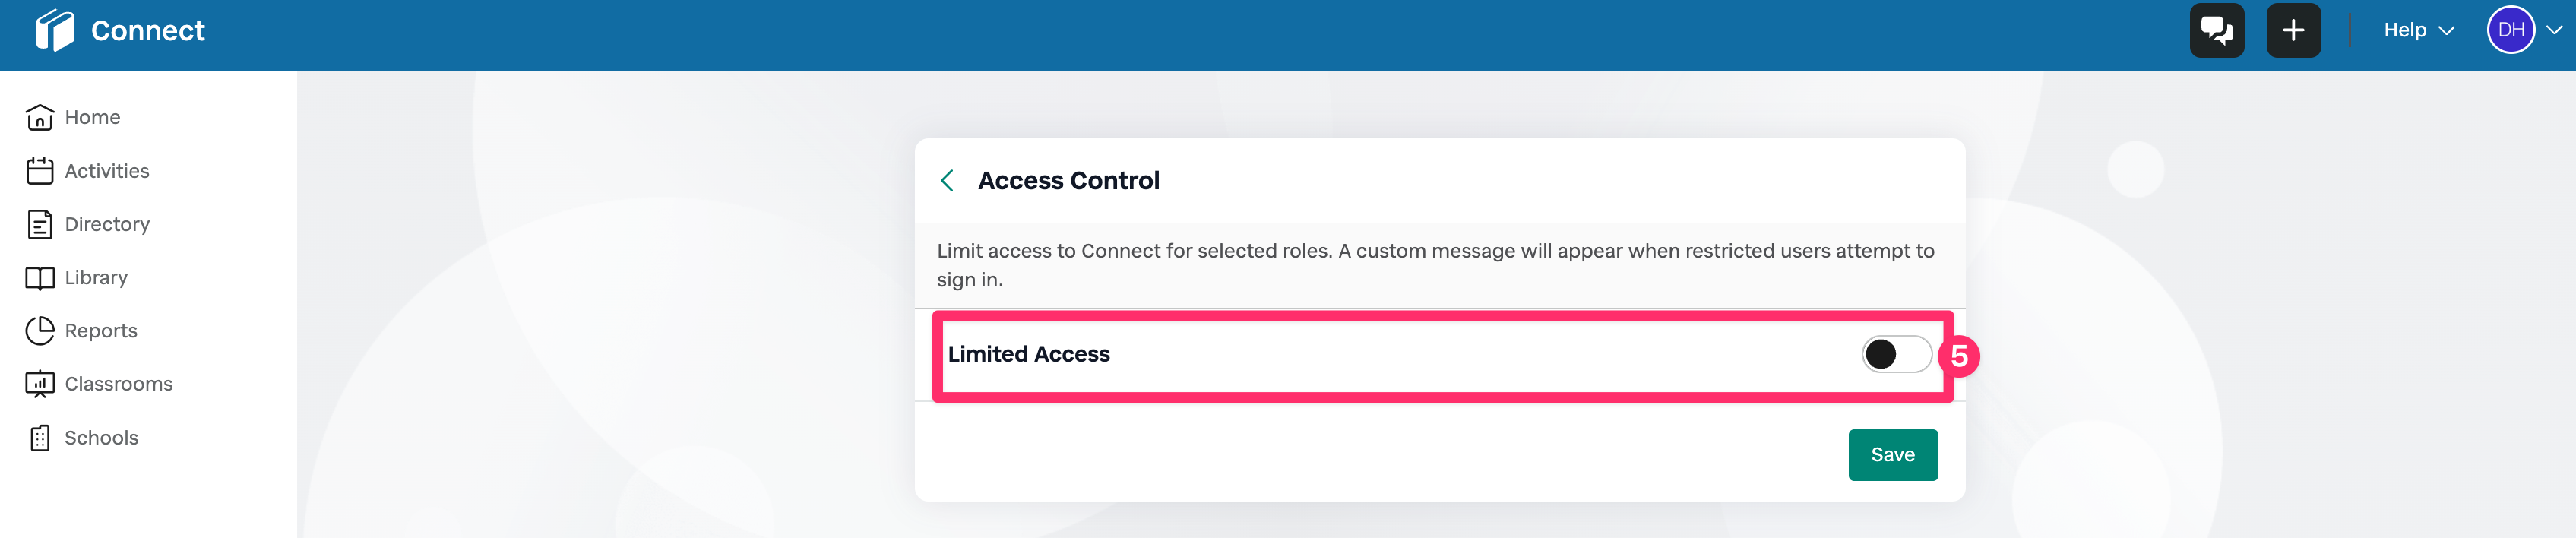Click the Limited Access label
2576x538 pixels.
1028,354
